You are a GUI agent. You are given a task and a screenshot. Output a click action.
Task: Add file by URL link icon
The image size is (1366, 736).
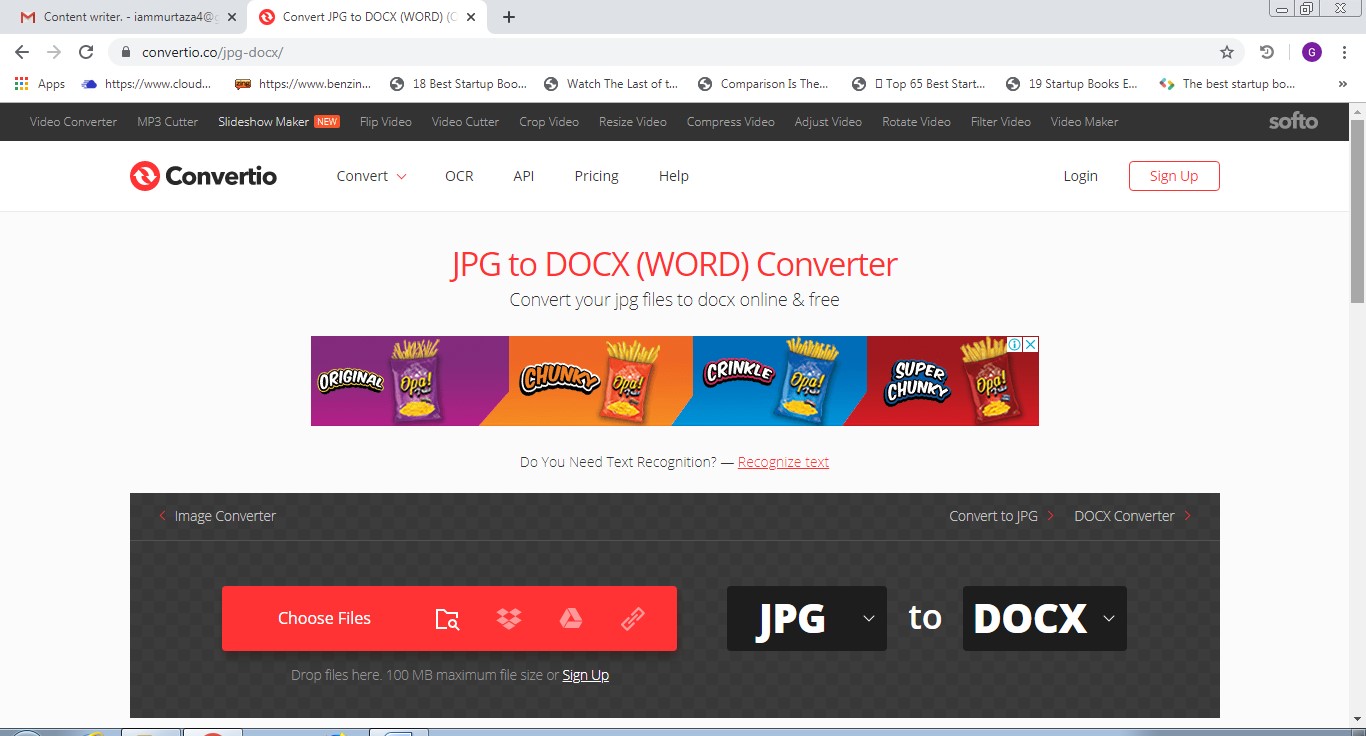coord(632,619)
